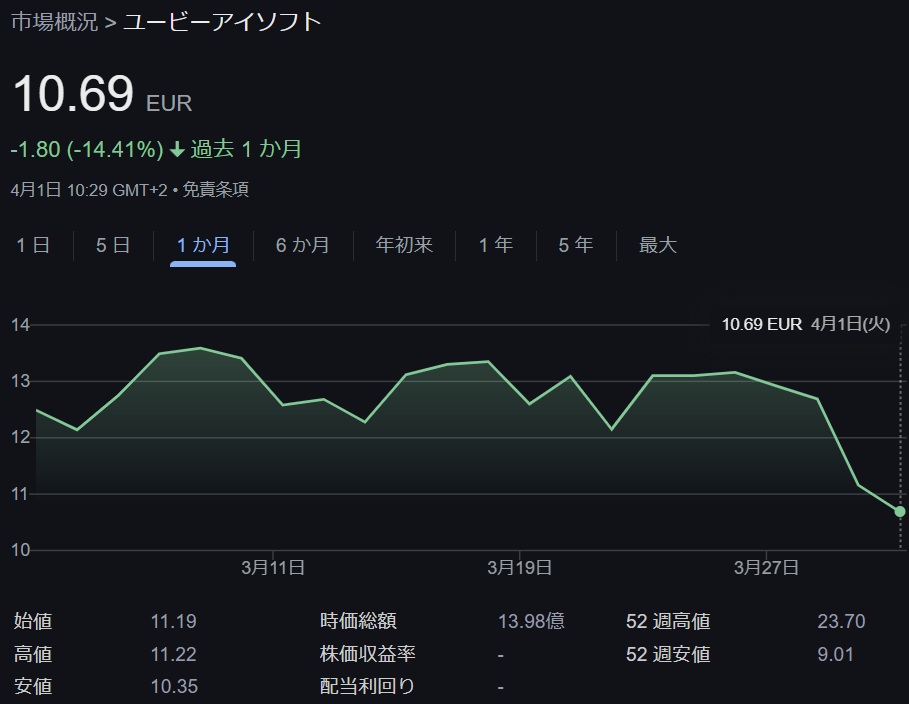Click the 始値 value 11.19

click(173, 622)
